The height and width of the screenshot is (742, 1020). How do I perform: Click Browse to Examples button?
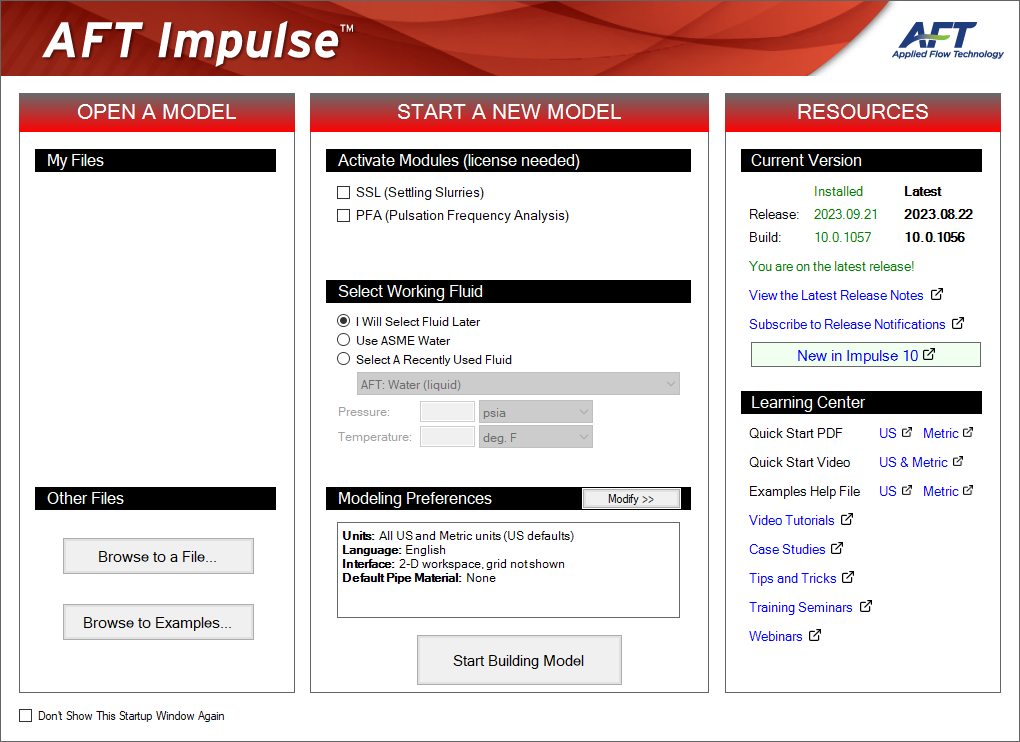[158, 622]
